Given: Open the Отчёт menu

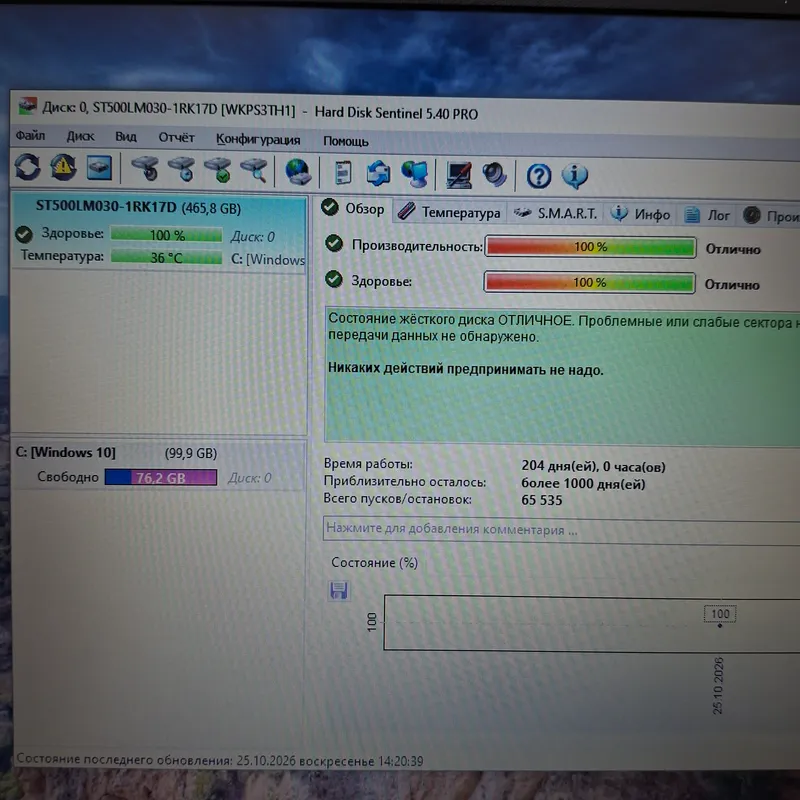Looking at the screenshot, I should (x=177, y=138).
